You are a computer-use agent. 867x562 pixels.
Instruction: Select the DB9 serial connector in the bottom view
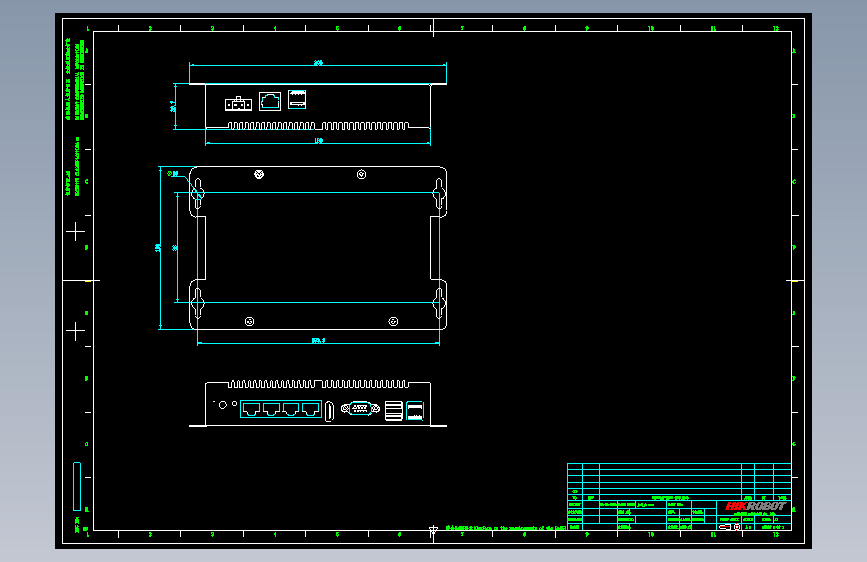[360, 409]
